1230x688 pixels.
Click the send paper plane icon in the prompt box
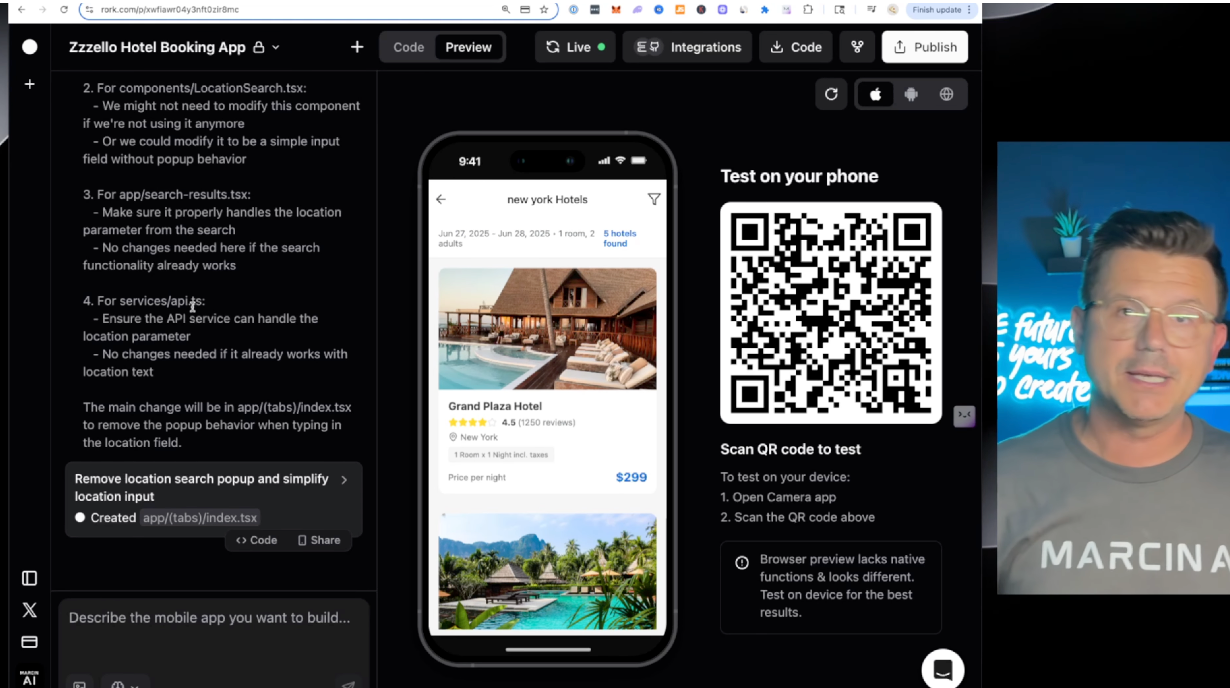point(348,684)
